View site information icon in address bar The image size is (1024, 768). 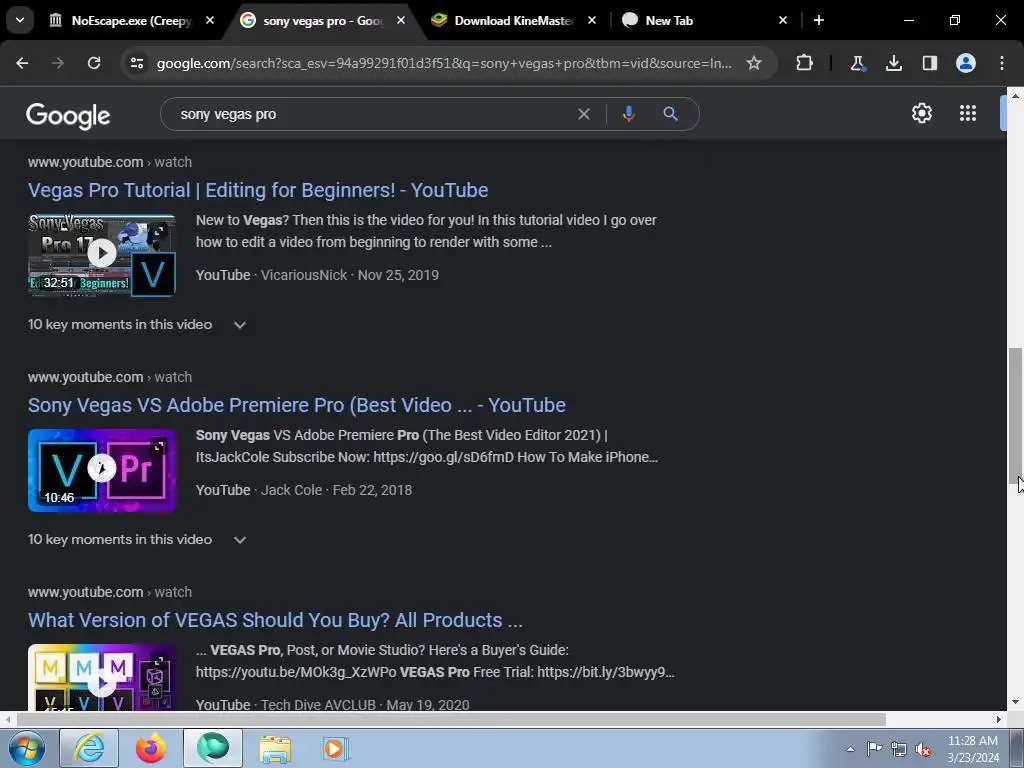point(136,63)
